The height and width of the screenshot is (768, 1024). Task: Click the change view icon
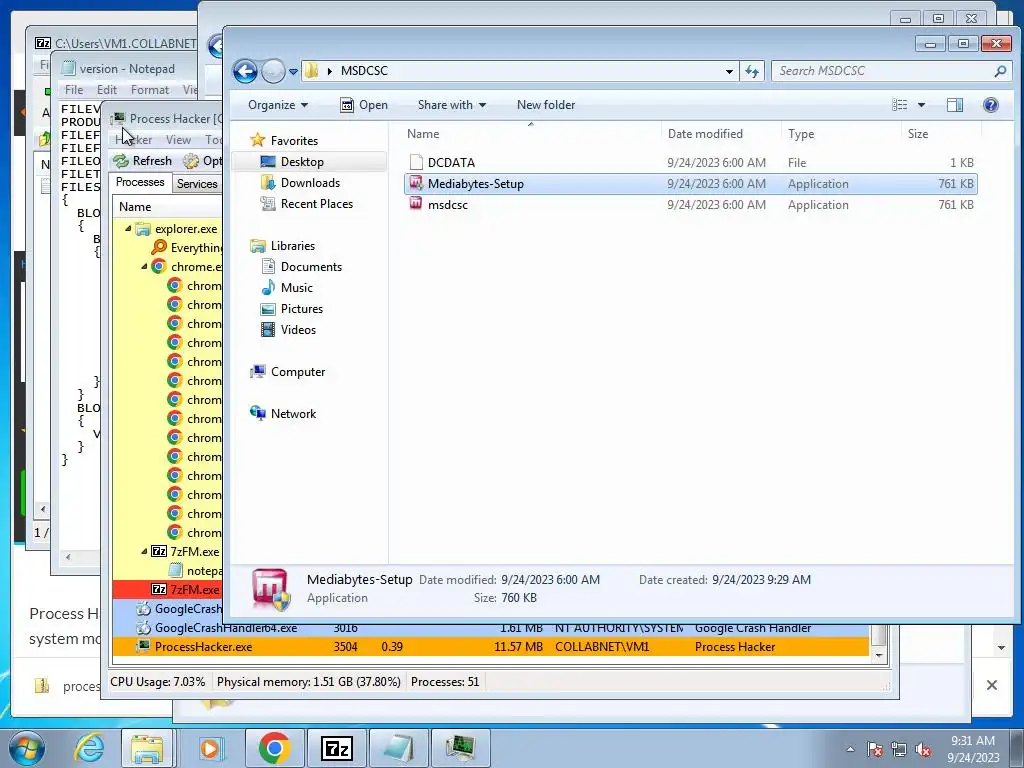[x=899, y=104]
